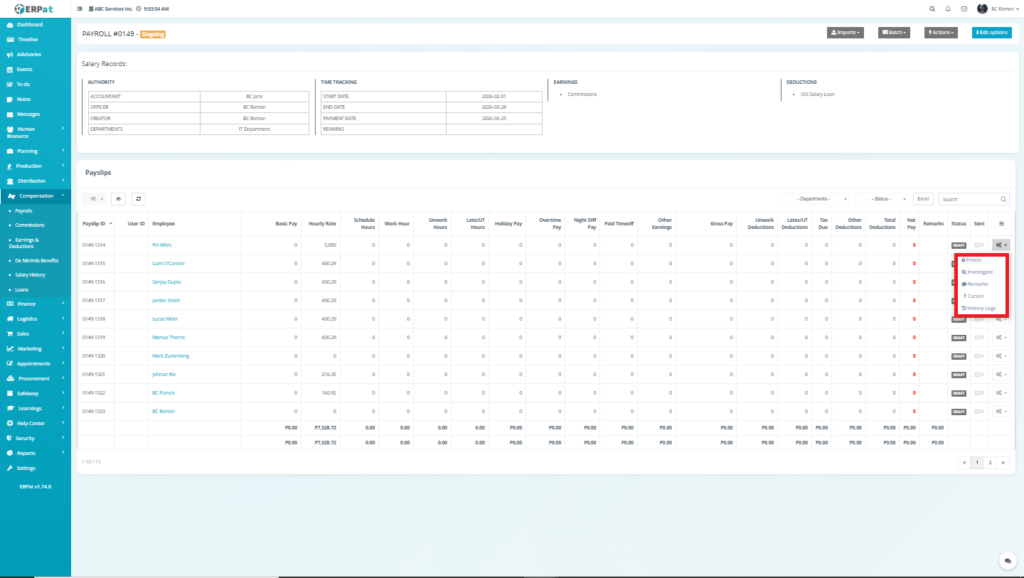Open the Status filter dropdown
Viewport: 1024px width, 578px height.
pyautogui.click(x=882, y=199)
